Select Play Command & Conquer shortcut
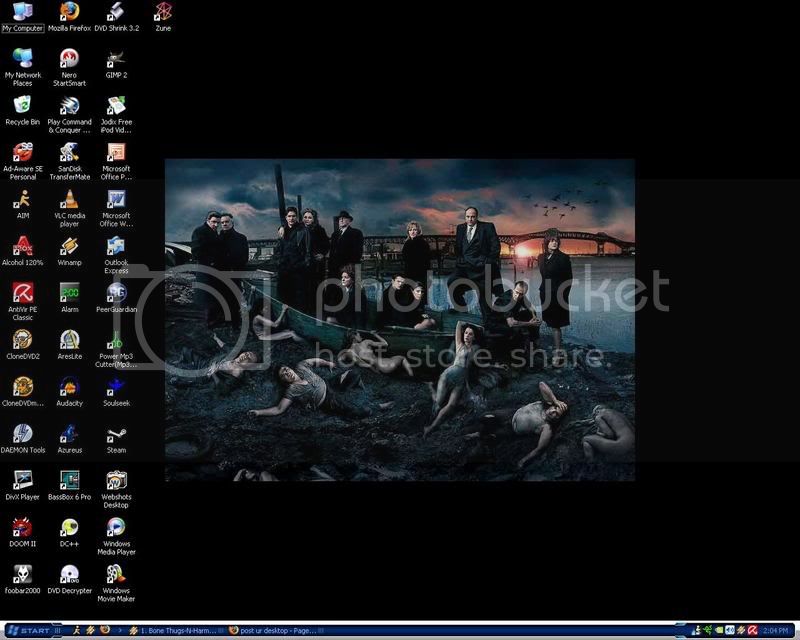800x640 pixels. (x=69, y=115)
